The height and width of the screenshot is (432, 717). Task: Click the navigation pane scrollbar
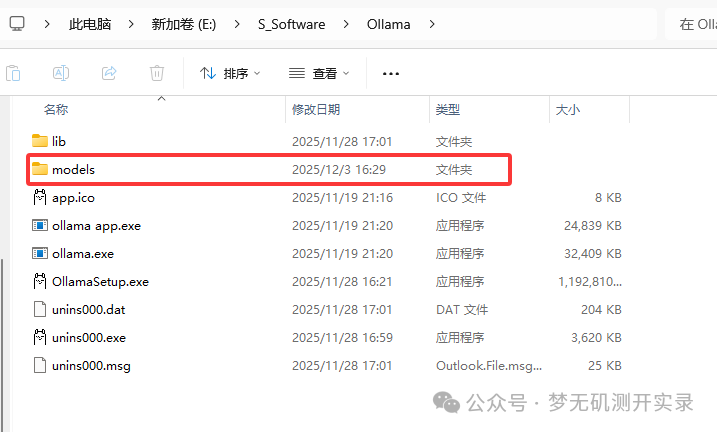tap(2, 345)
